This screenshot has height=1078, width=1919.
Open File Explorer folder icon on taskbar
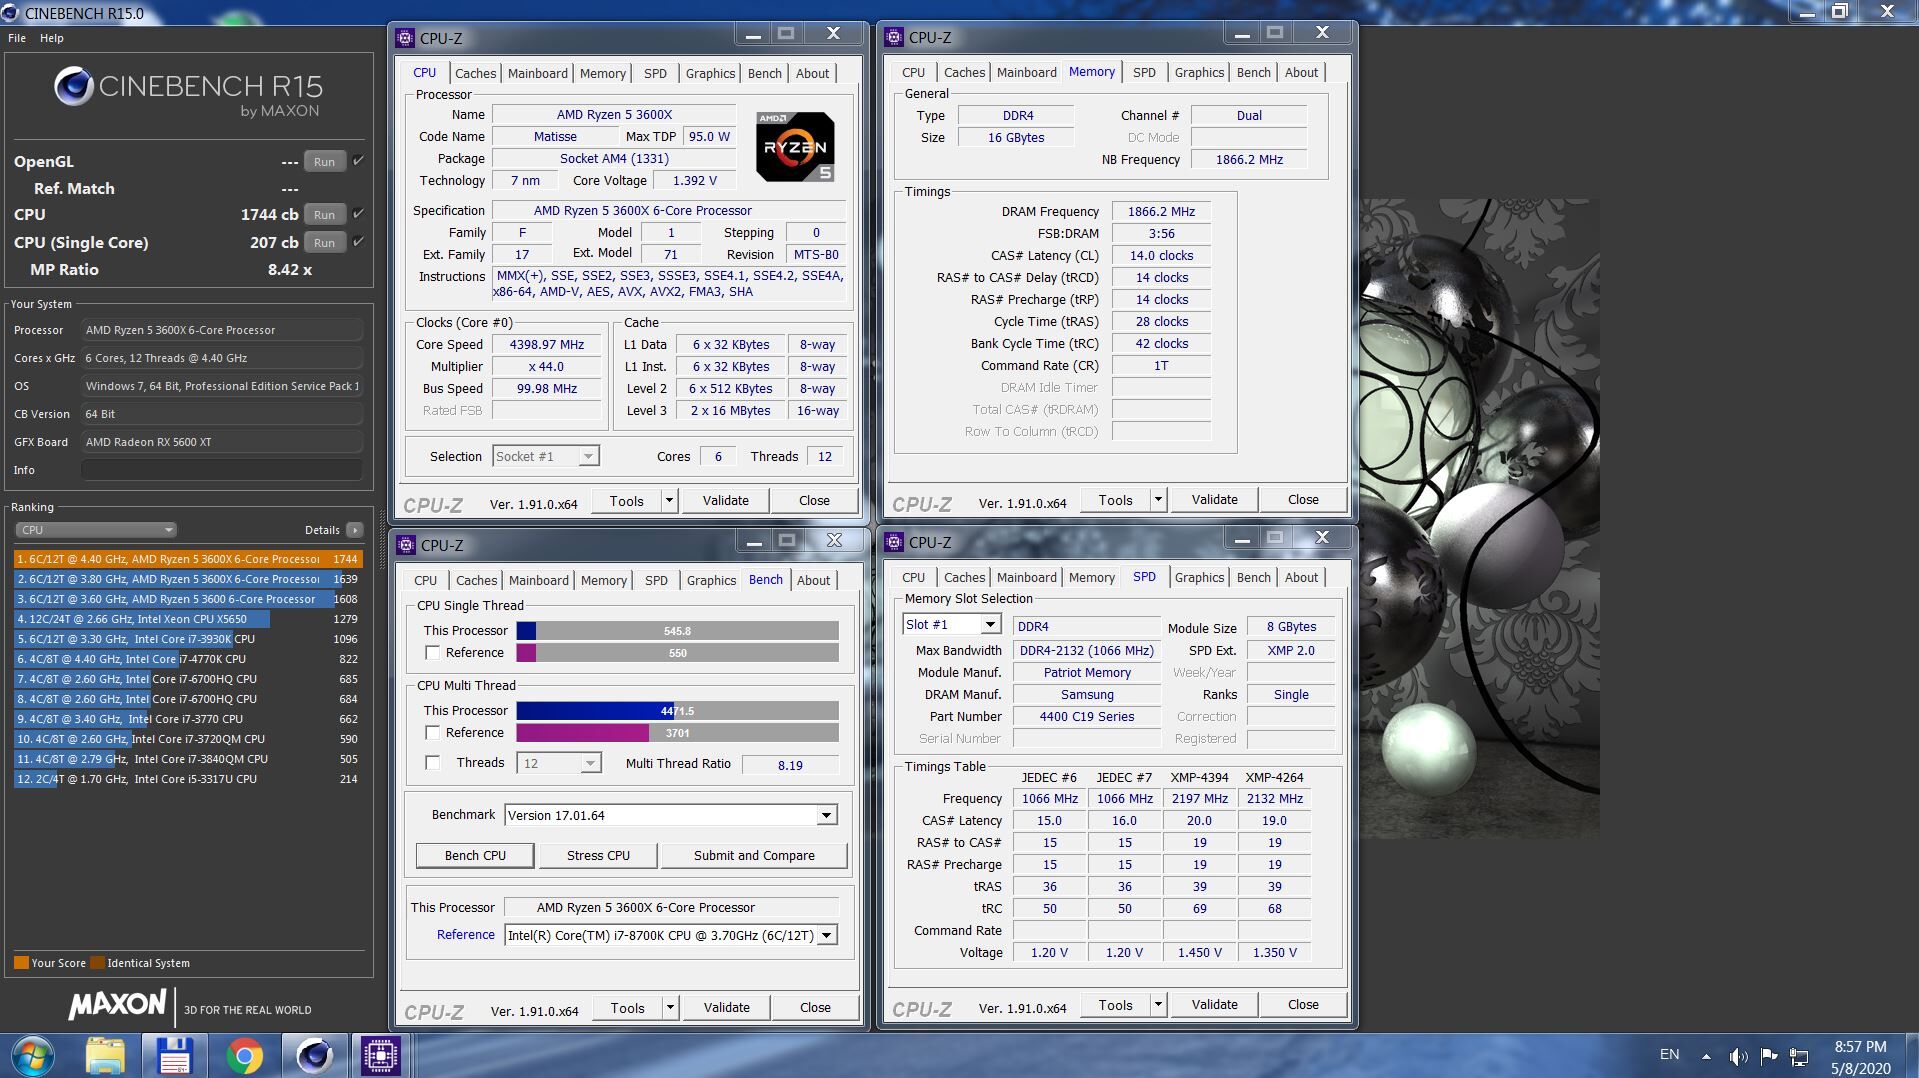click(105, 1055)
